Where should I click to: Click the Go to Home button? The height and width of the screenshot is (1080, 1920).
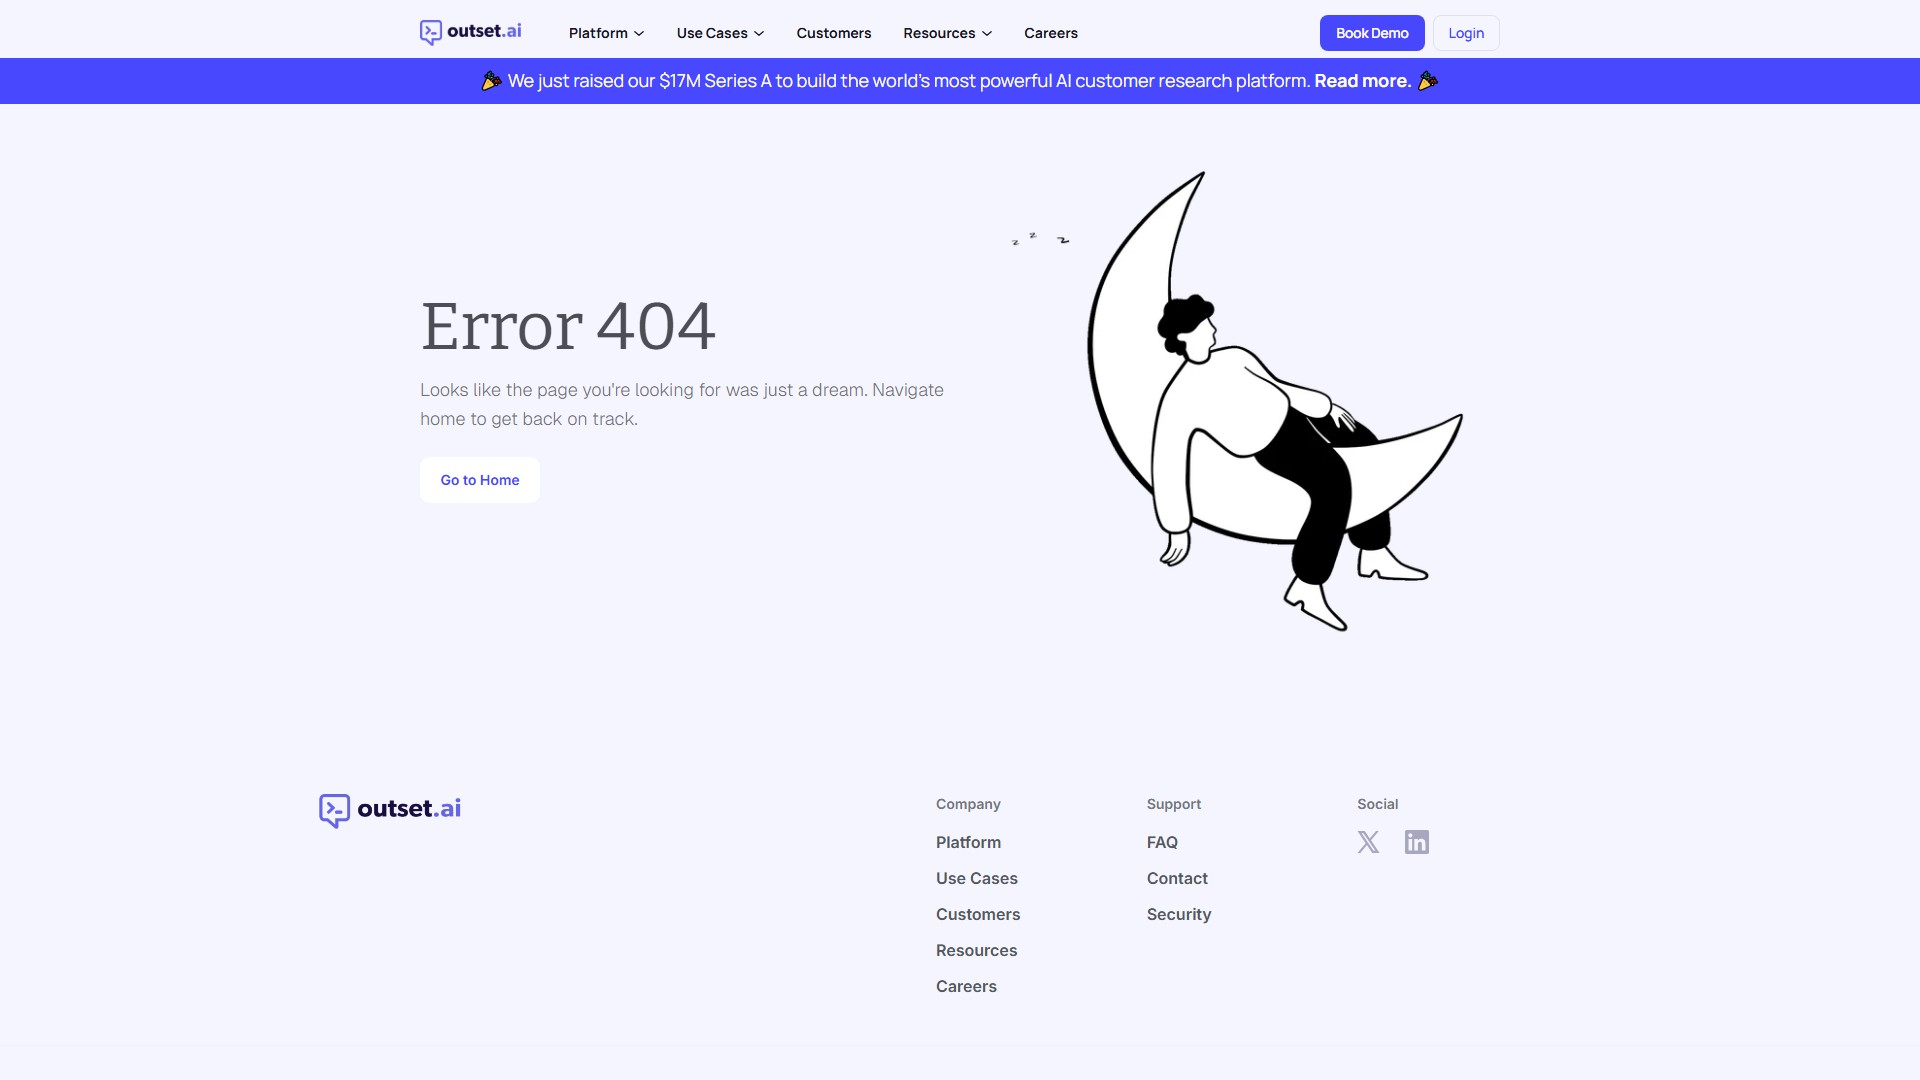coord(479,480)
